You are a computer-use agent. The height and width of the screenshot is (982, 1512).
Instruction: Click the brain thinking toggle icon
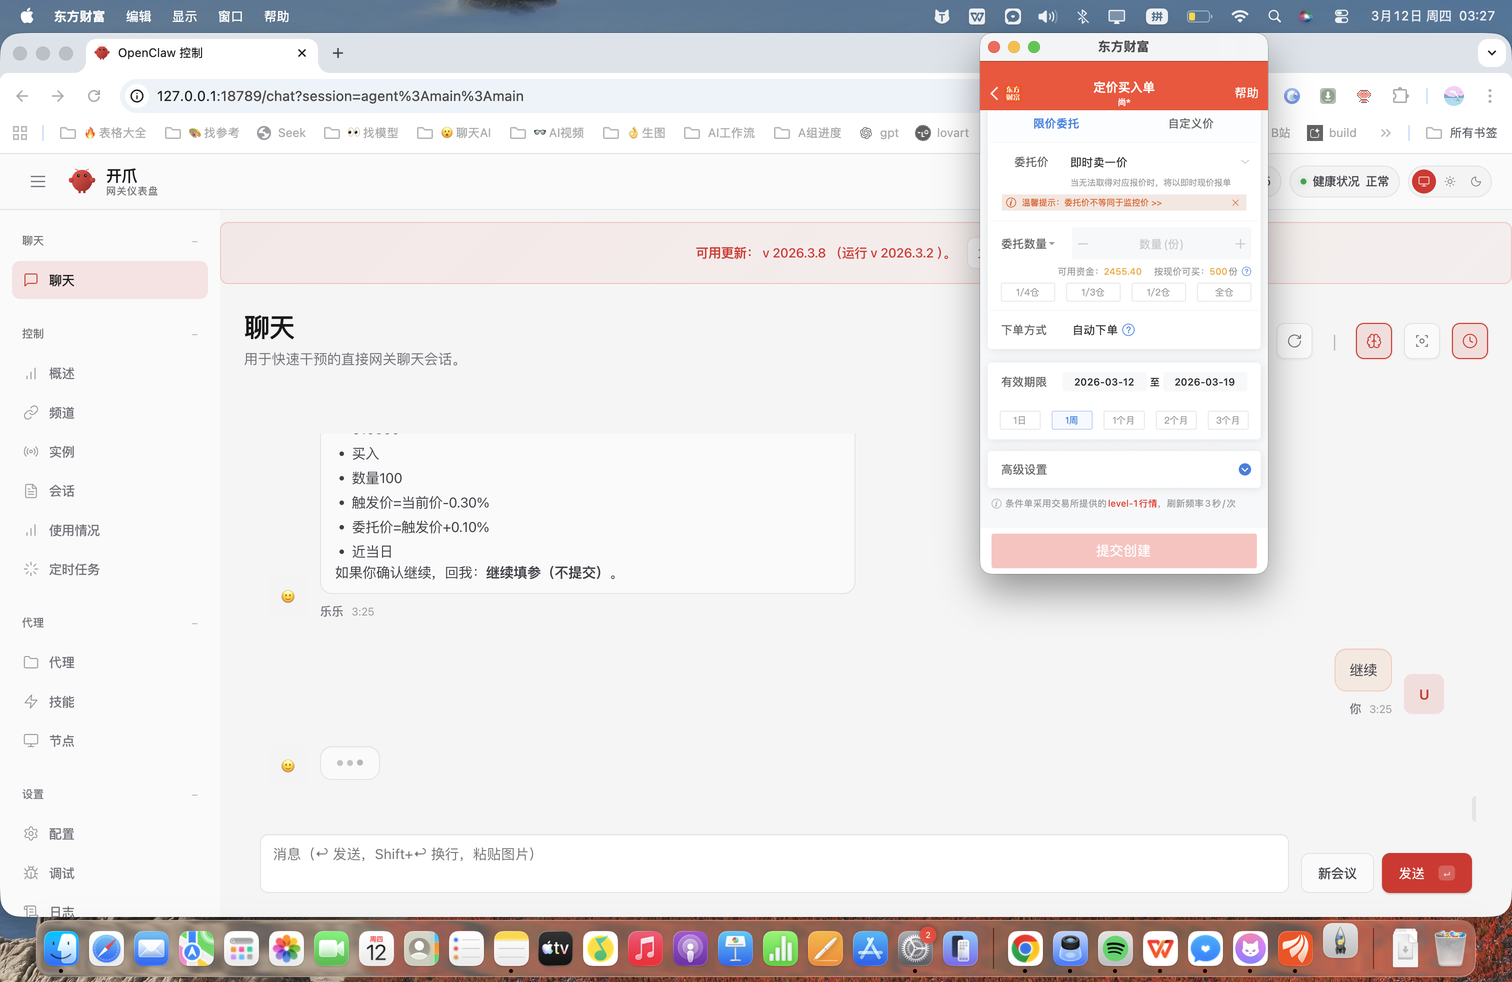pyautogui.click(x=1373, y=341)
